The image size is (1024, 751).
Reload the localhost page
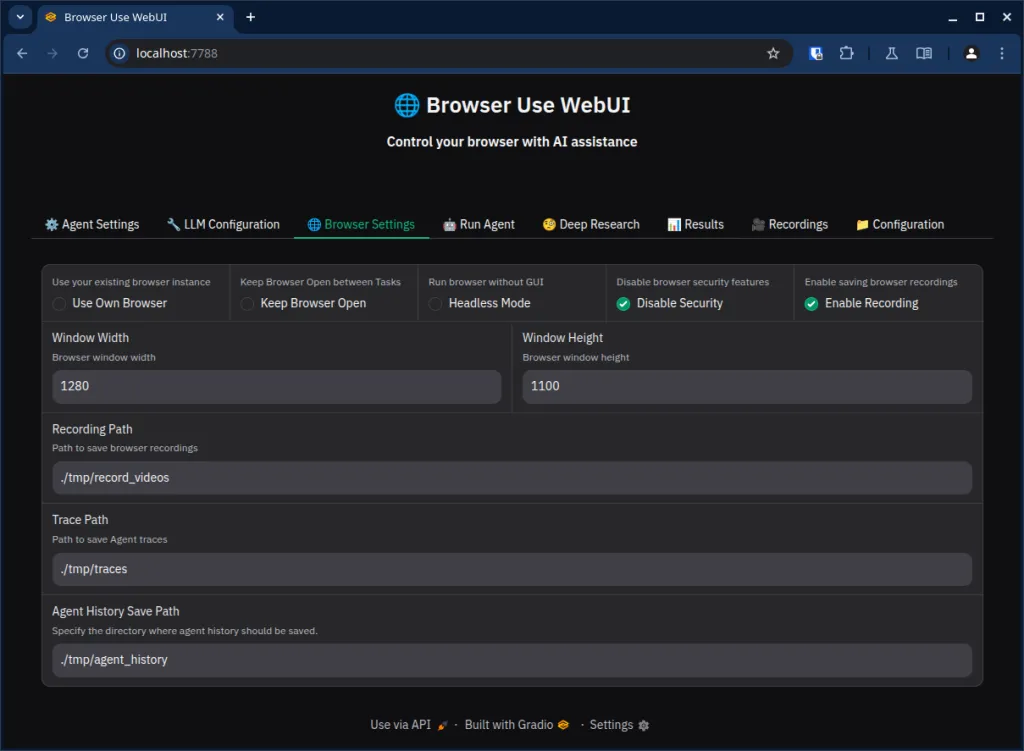click(x=83, y=54)
